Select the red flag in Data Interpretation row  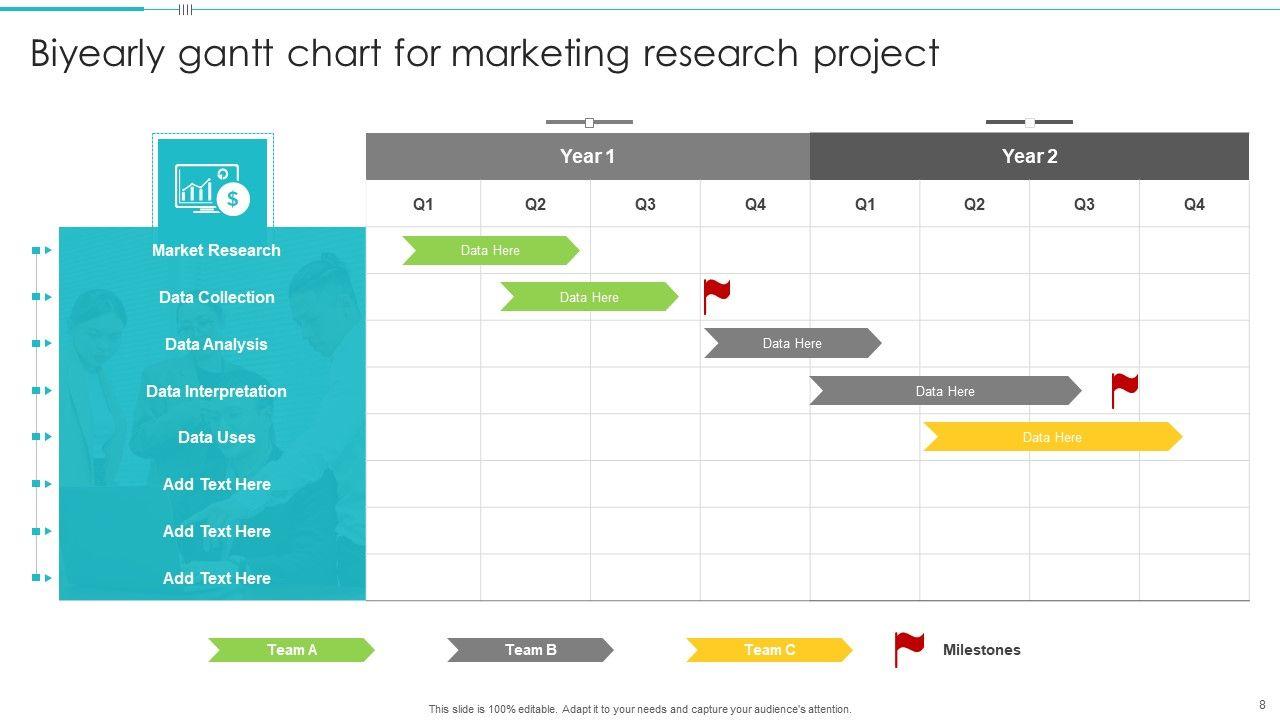pos(1124,388)
